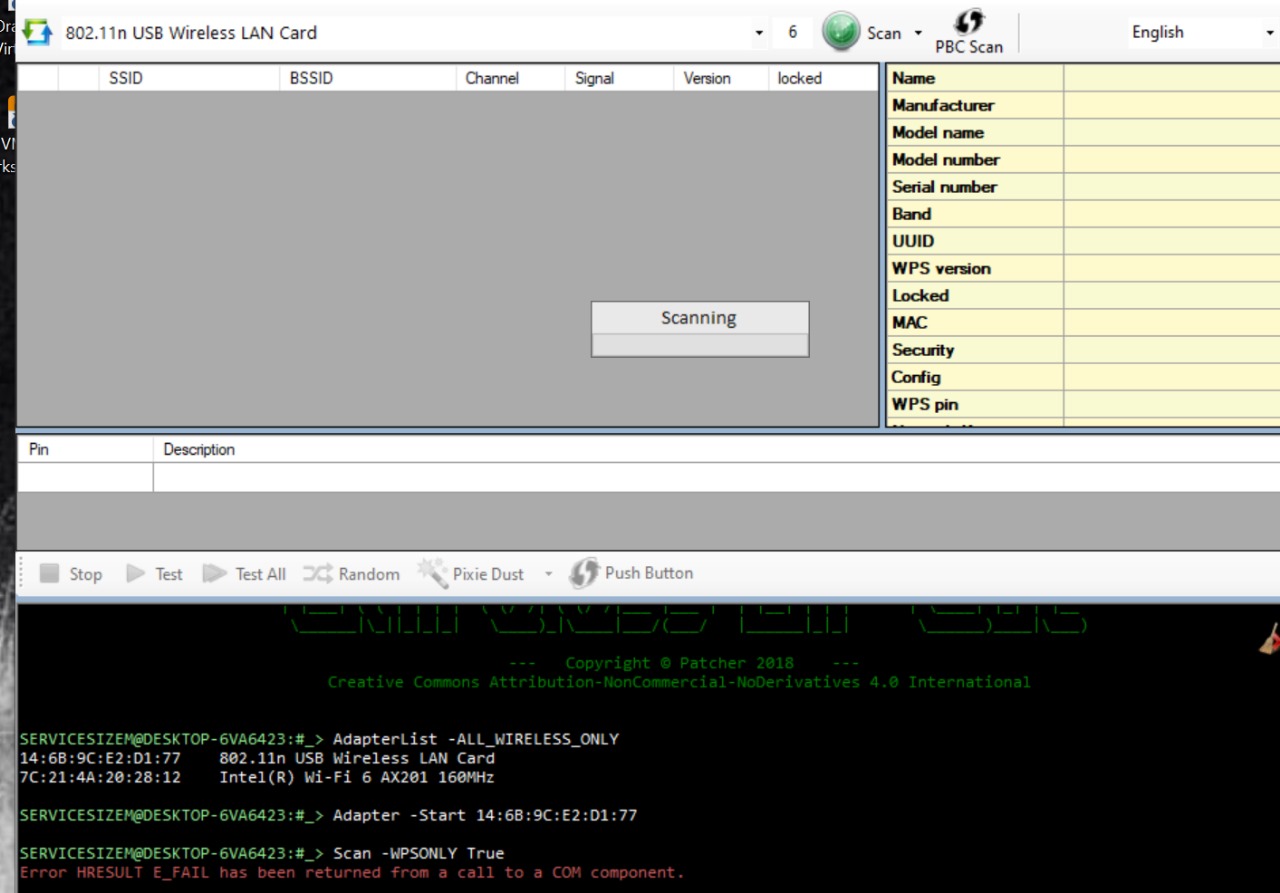Image resolution: width=1280 pixels, height=893 pixels.
Task: Click the Scan -WPSONLY True command
Action: [x=418, y=853]
